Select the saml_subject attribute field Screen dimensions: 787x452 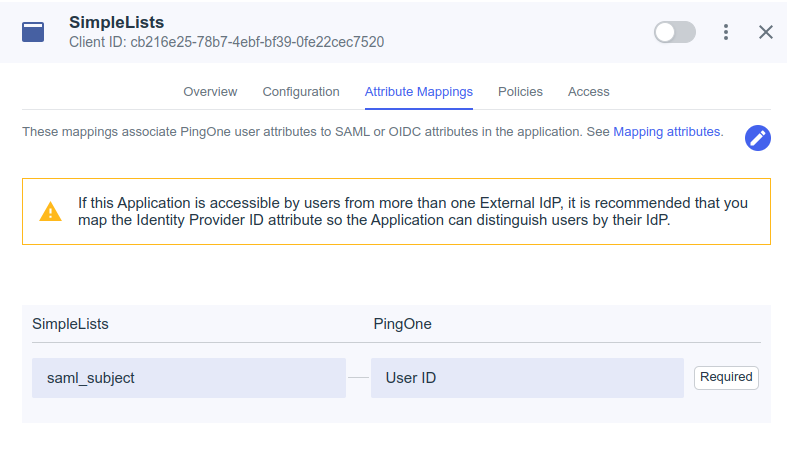(189, 378)
